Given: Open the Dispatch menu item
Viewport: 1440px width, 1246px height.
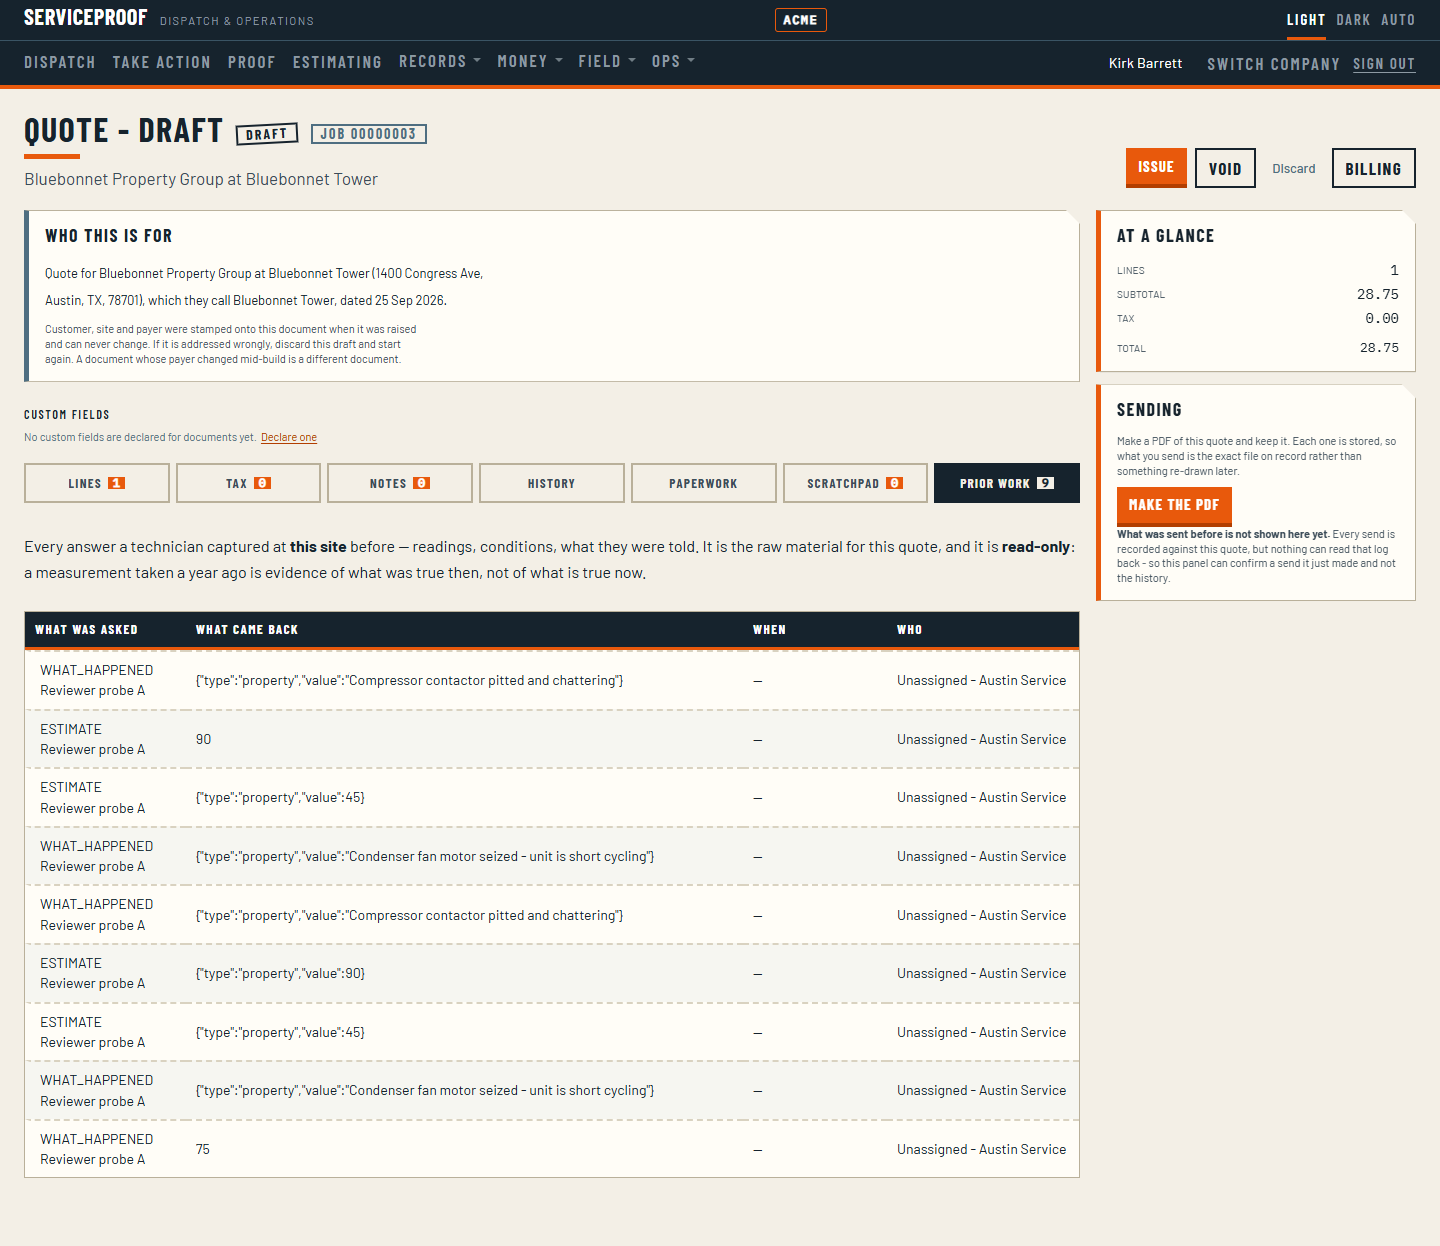Looking at the screenshot, I should coord(60,62).
